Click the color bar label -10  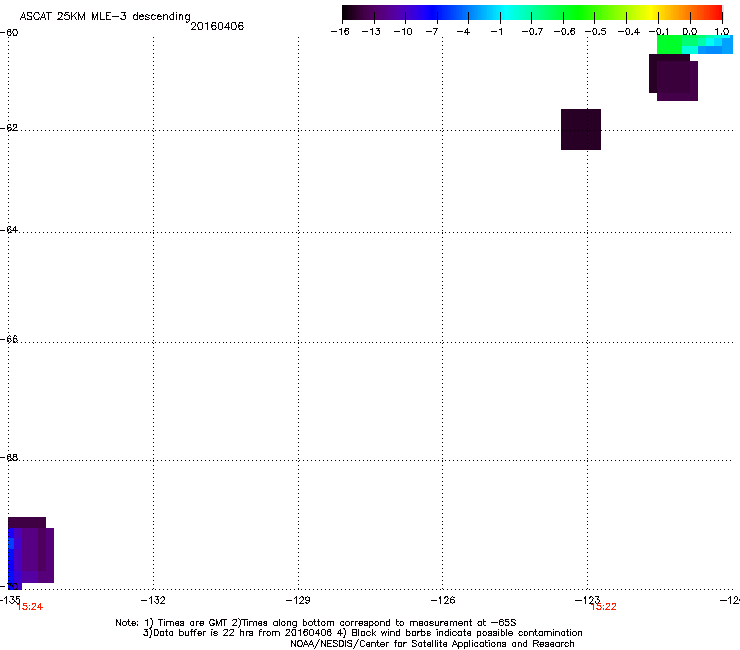[403, 32]
